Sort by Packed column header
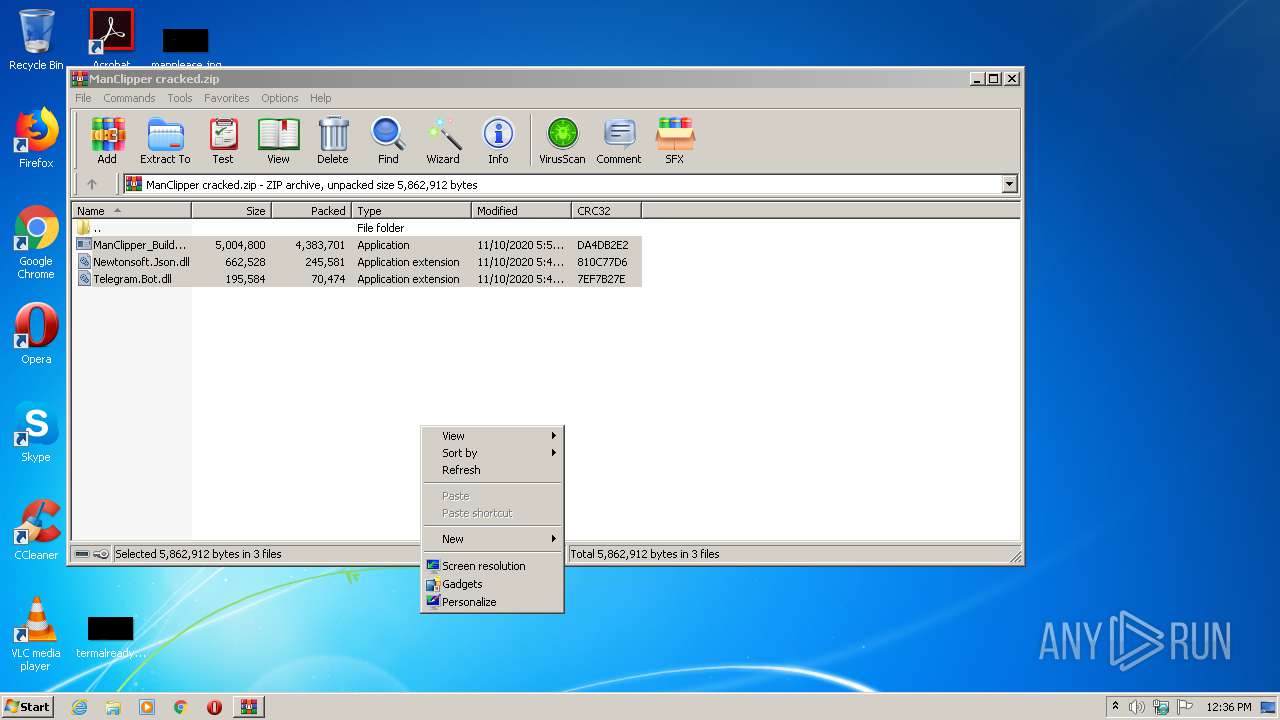The width and height of the screenshot is (1280, 720). pyautogui.click(x=311, y=211)
